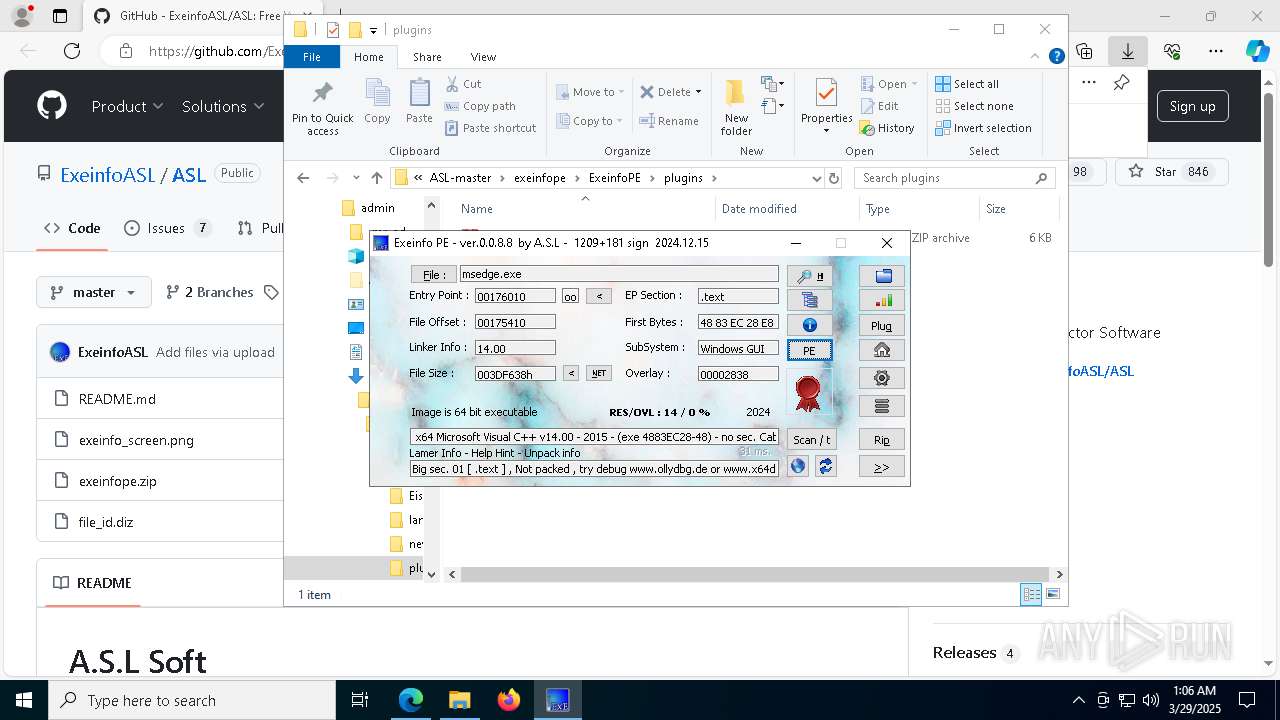Click the NET button beside File Size

[599, 373]
